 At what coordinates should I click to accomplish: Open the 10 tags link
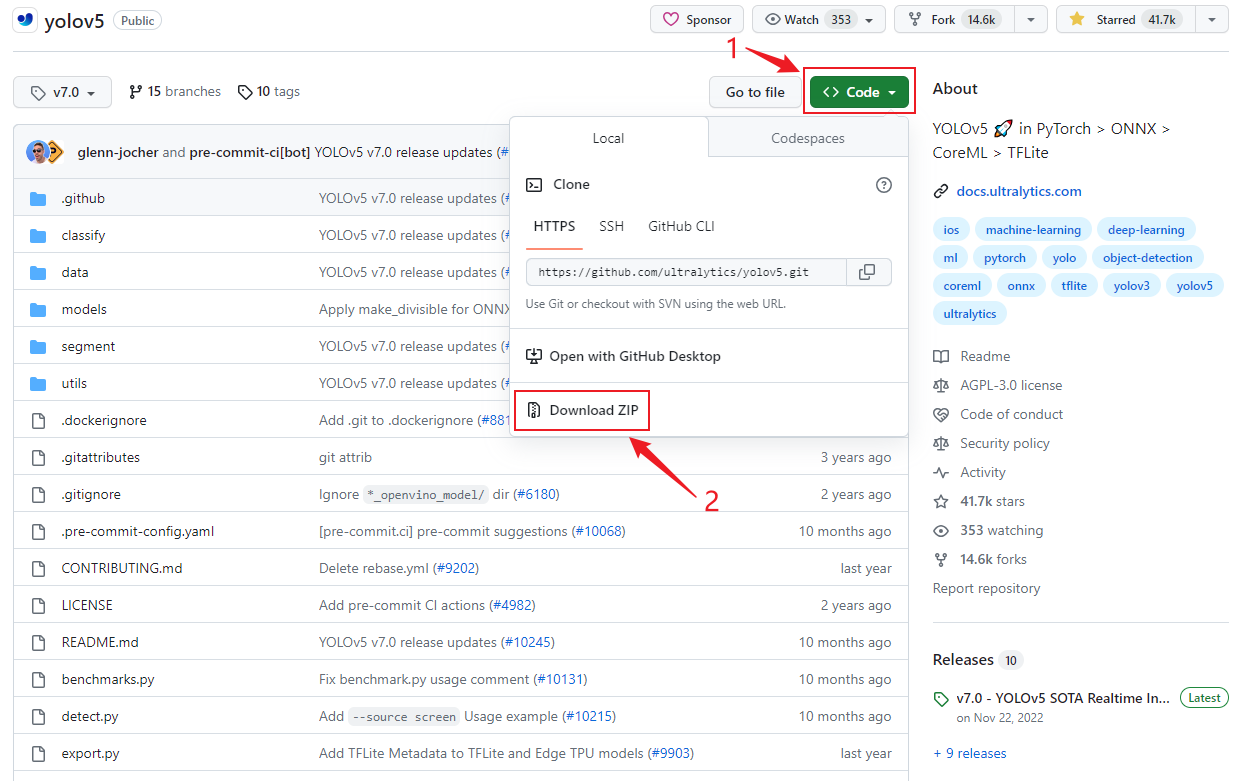pyautogui.click(x=269, y=92)
